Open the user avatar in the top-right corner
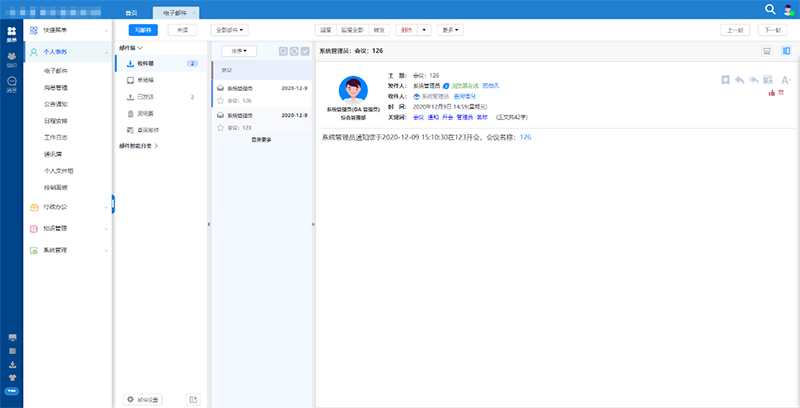The width and height of the screenshot is (800, 408). [x=787, y=9]
